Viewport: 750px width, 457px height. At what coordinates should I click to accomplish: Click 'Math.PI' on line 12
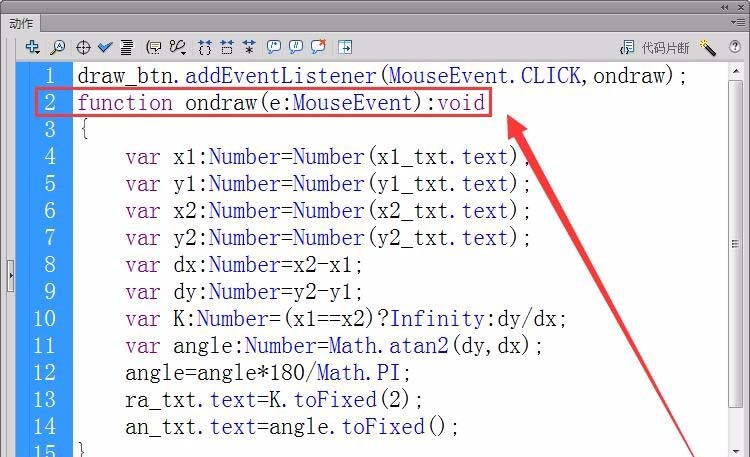tap(359, 372)
